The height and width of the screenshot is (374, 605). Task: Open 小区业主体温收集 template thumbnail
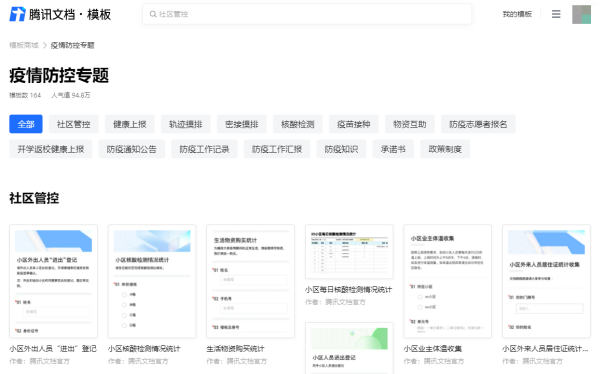coord(448,281)
